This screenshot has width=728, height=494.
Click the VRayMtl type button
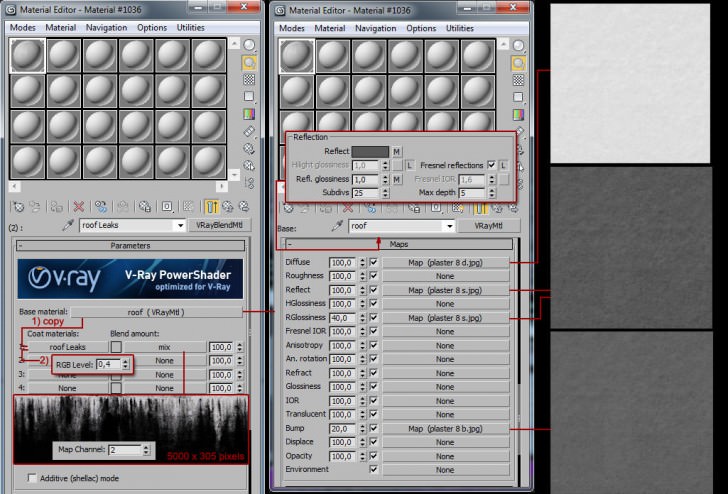[x=488, y=226]
